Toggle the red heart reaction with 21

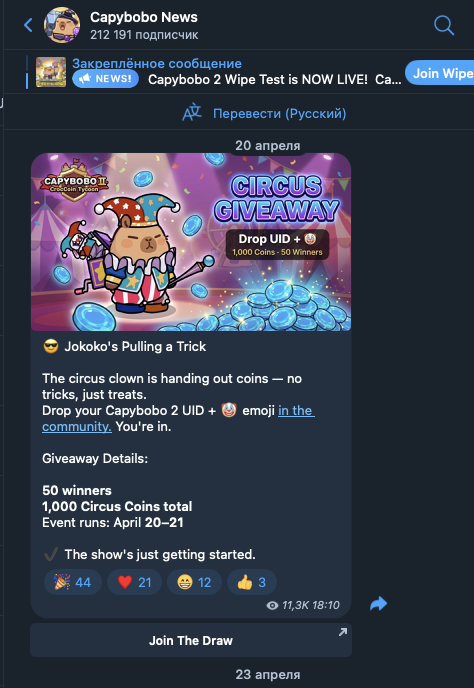134,582
